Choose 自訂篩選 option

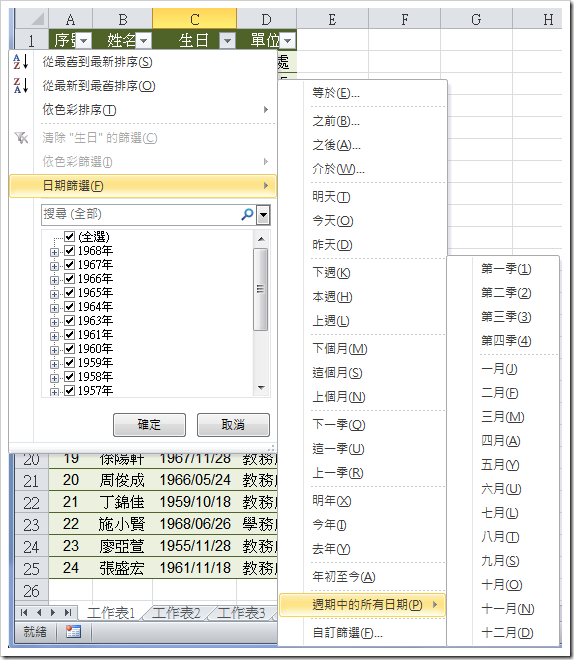pyautogui.click(x=362, y=633)
